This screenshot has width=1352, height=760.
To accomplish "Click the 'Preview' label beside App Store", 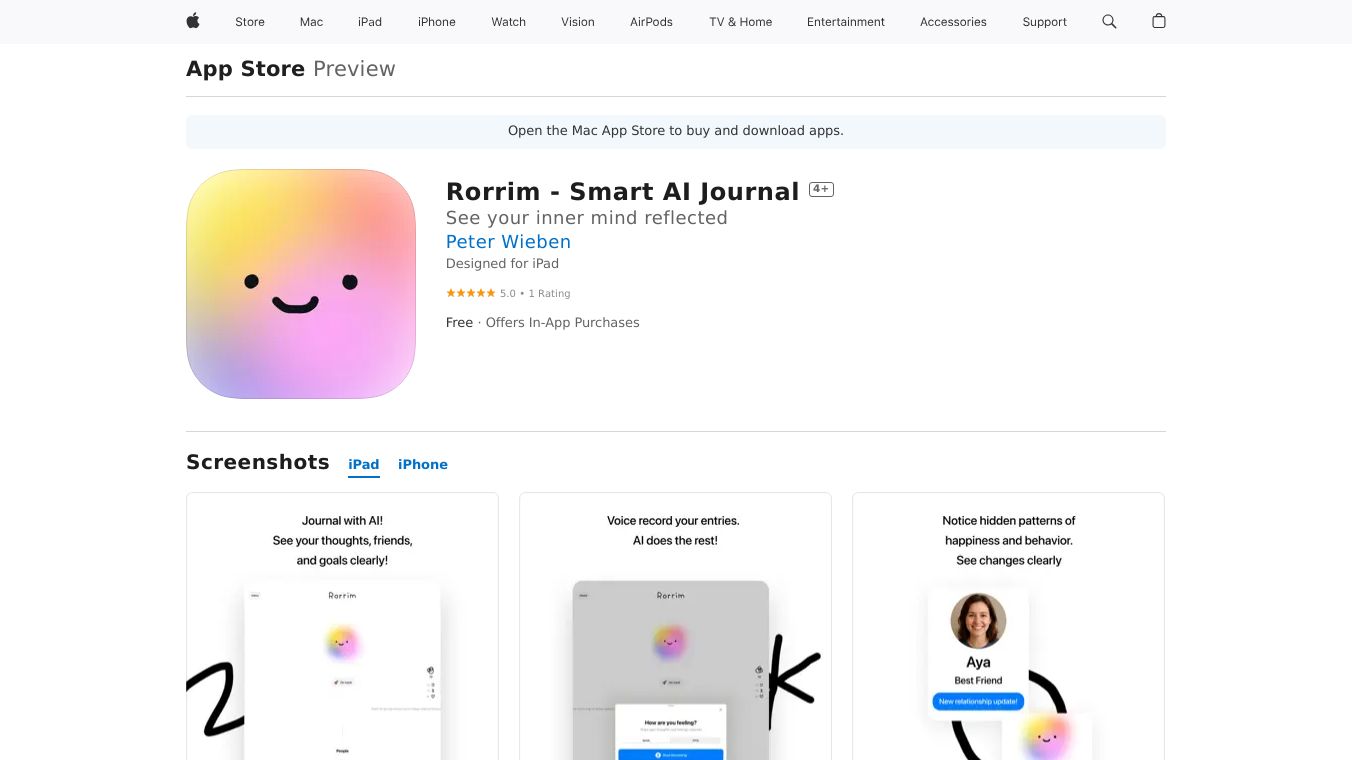I will pos(354,69).
